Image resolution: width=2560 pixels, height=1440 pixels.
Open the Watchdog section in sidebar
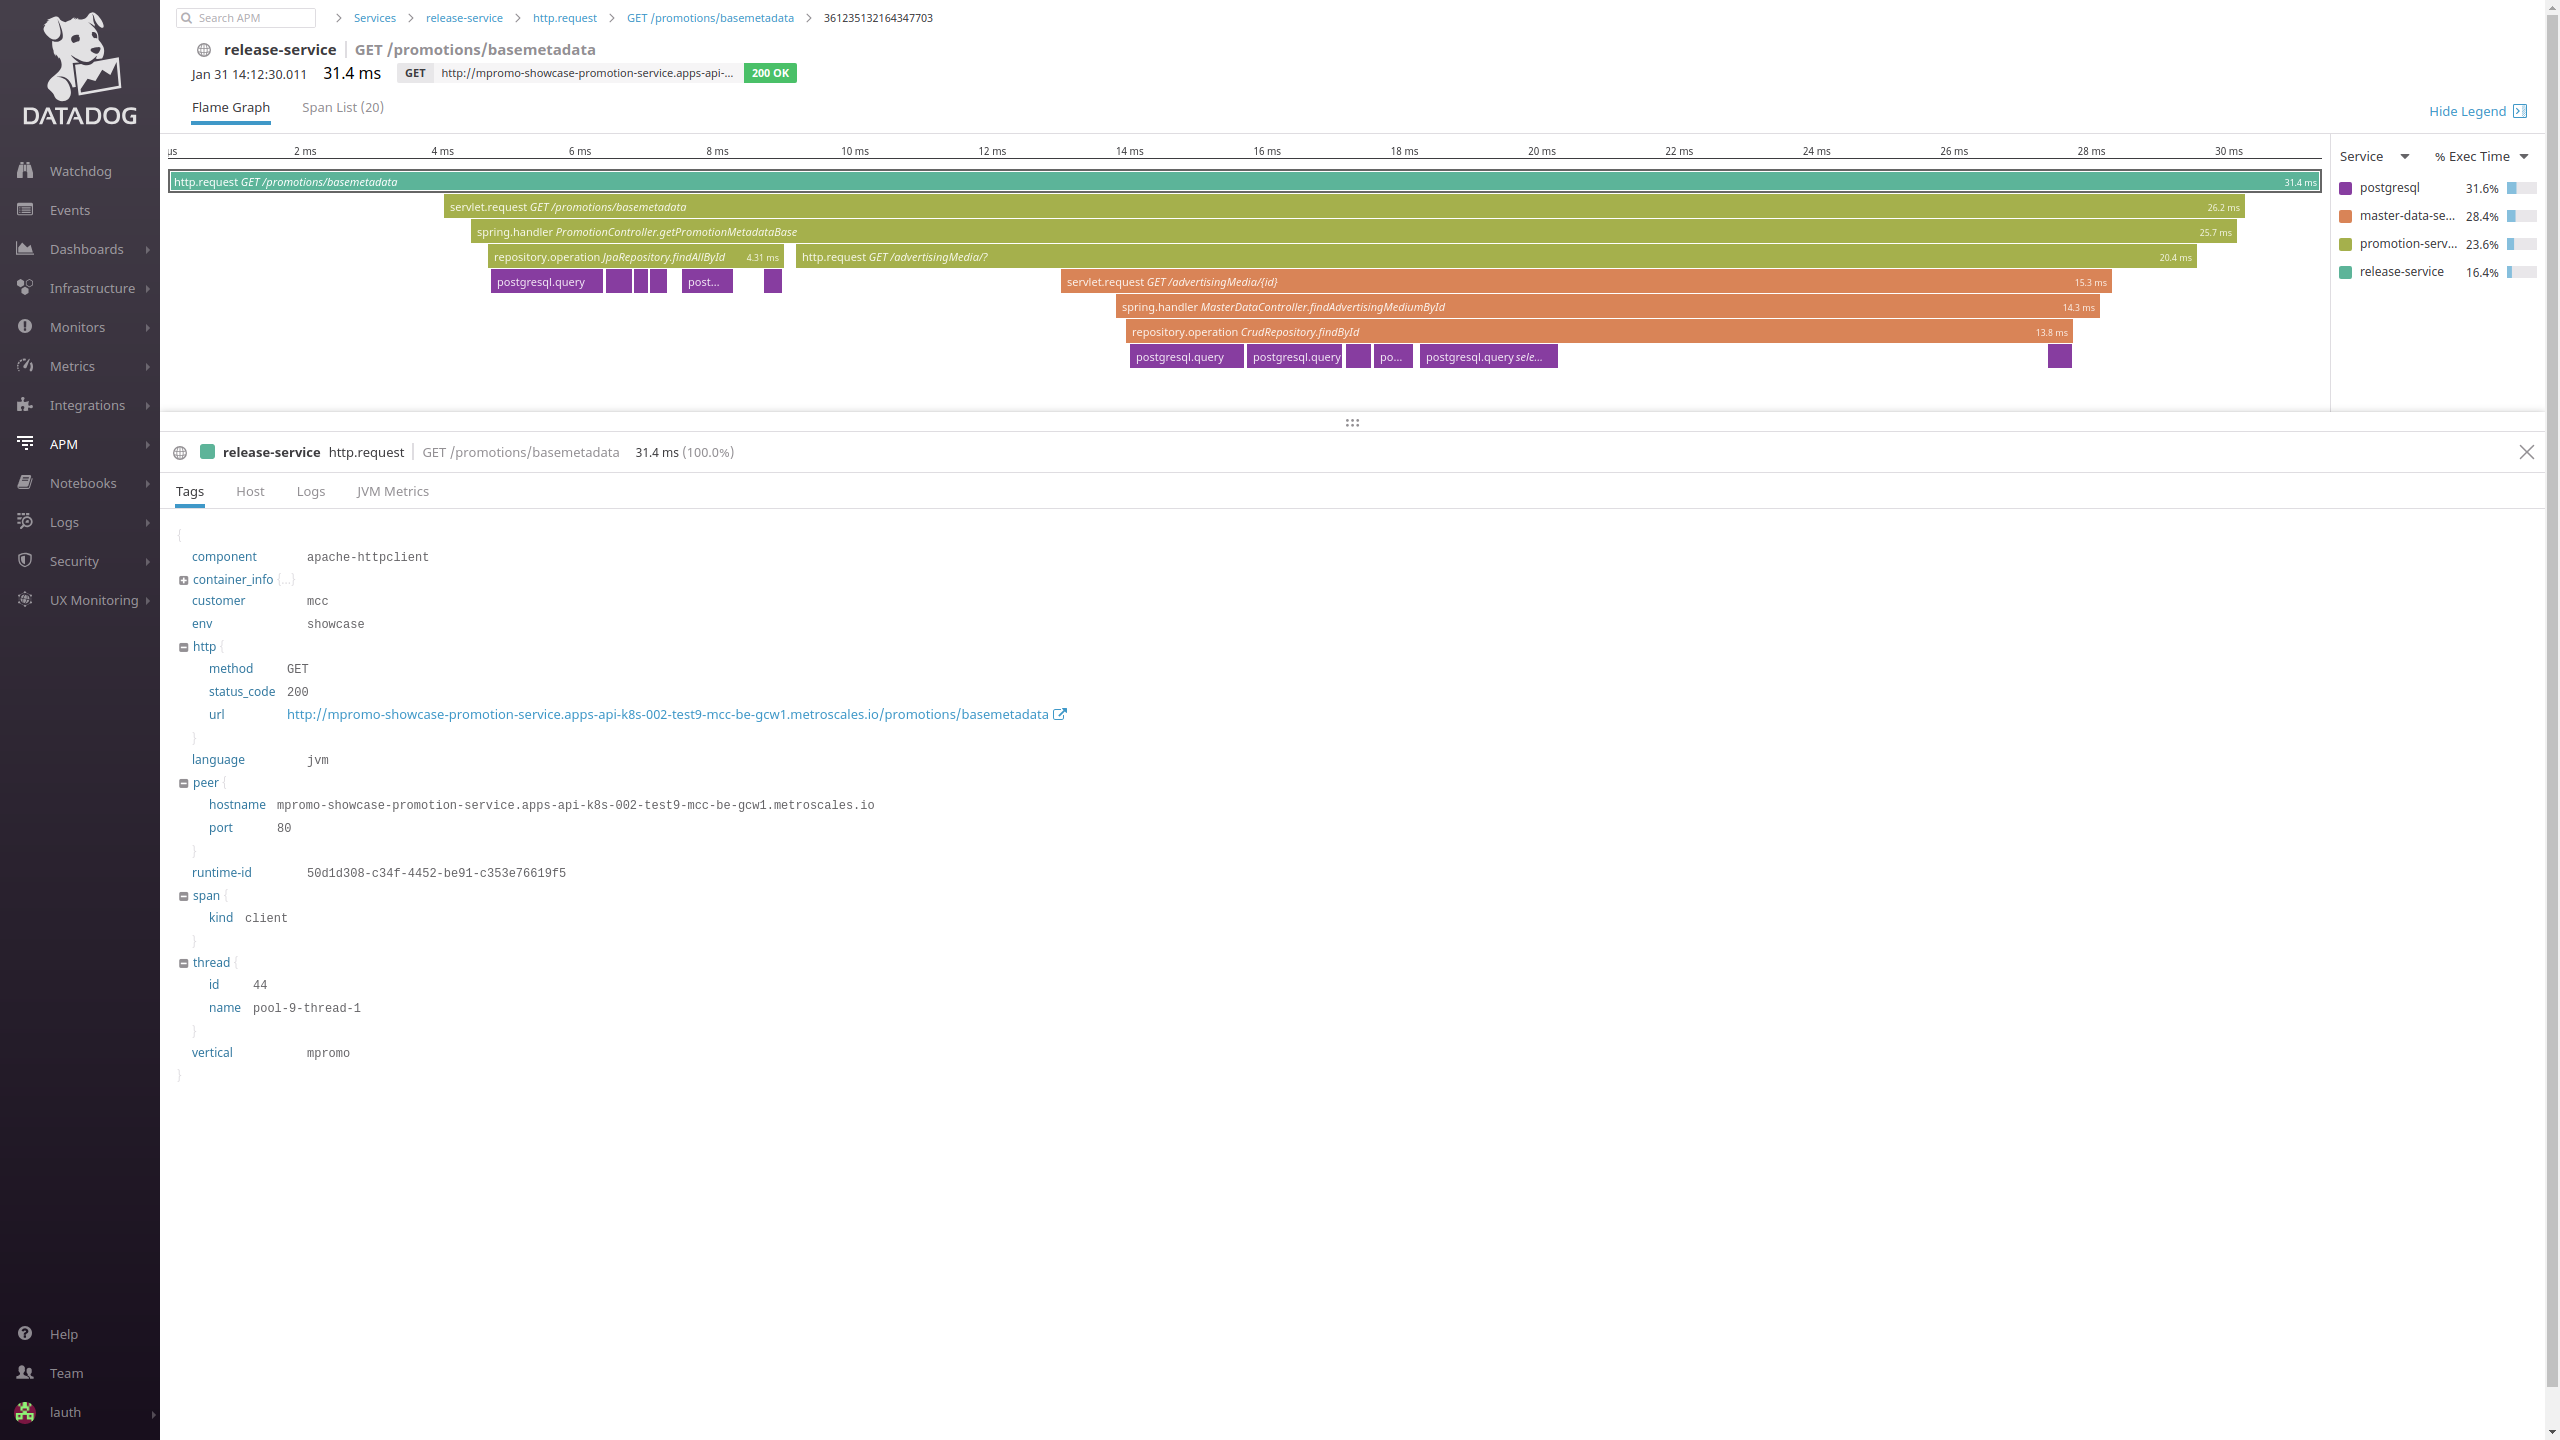pyautogui.click(x=80, y=171)
